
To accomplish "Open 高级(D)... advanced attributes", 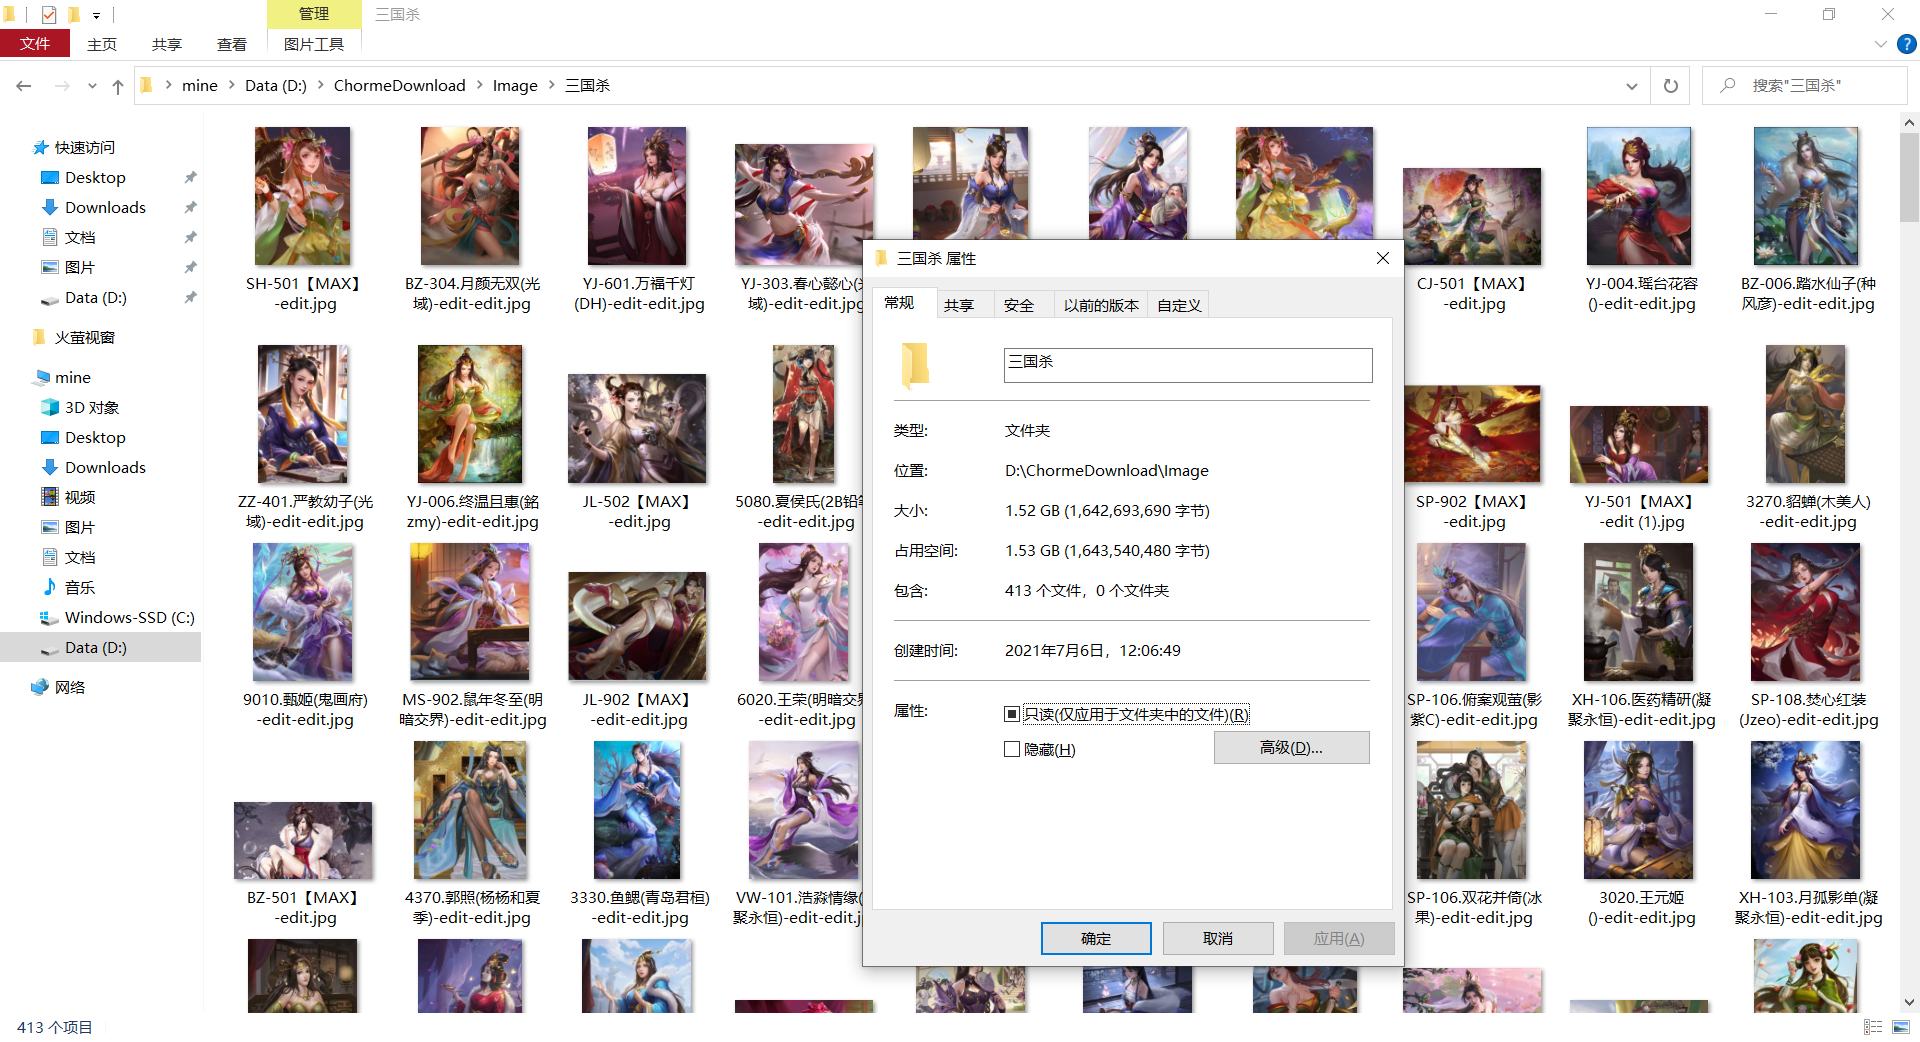I will [x=1291, y=747].
